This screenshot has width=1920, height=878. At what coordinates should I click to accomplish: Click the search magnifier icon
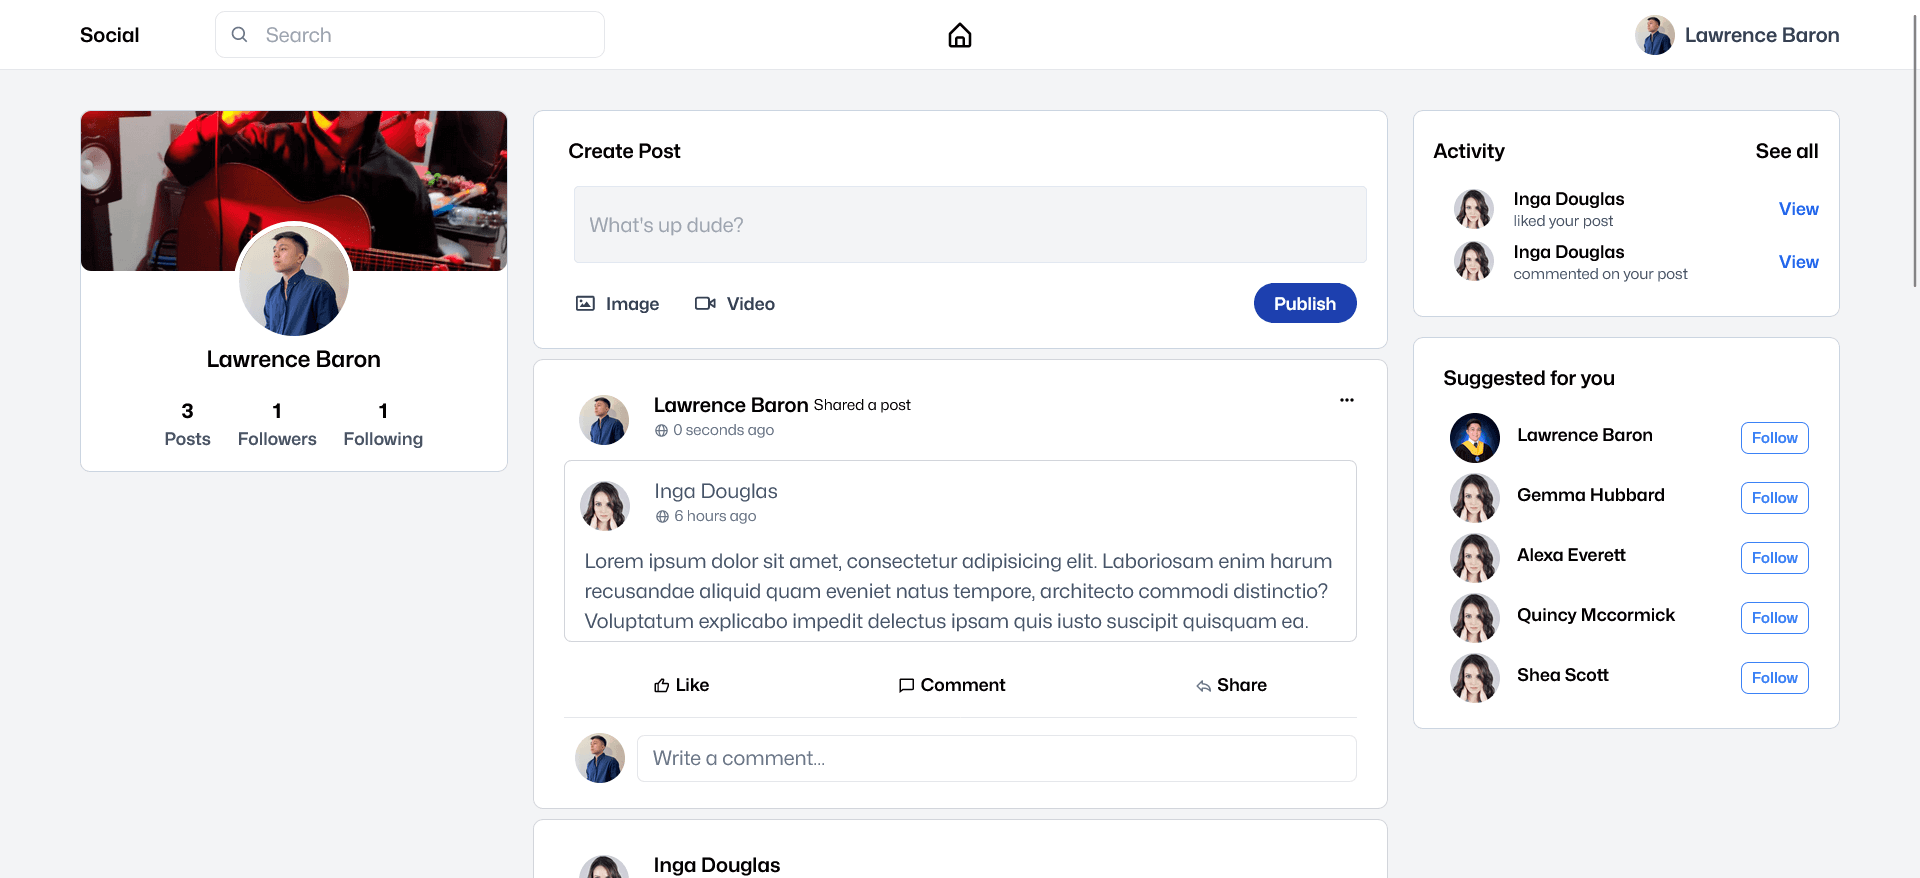(239, 35)
